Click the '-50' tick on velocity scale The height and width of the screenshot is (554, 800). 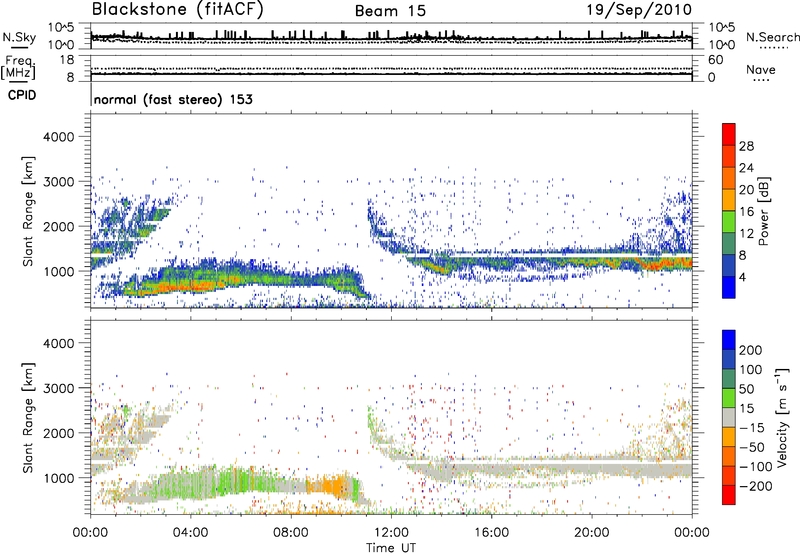[751, 447]
